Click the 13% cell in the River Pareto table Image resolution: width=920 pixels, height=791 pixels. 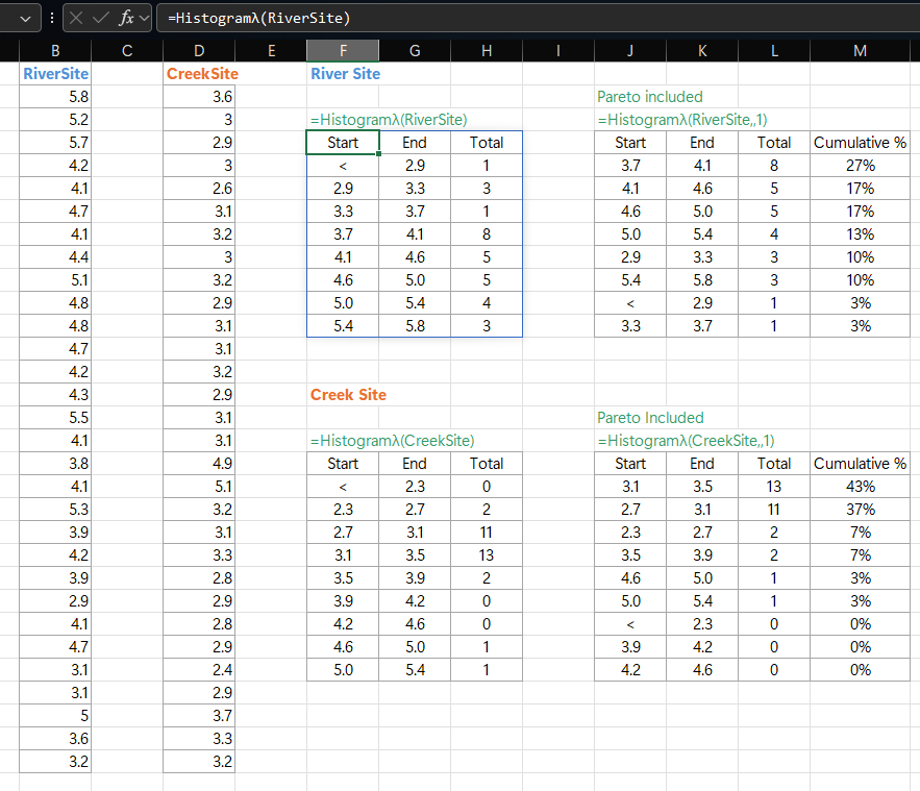tap(860, 234)
